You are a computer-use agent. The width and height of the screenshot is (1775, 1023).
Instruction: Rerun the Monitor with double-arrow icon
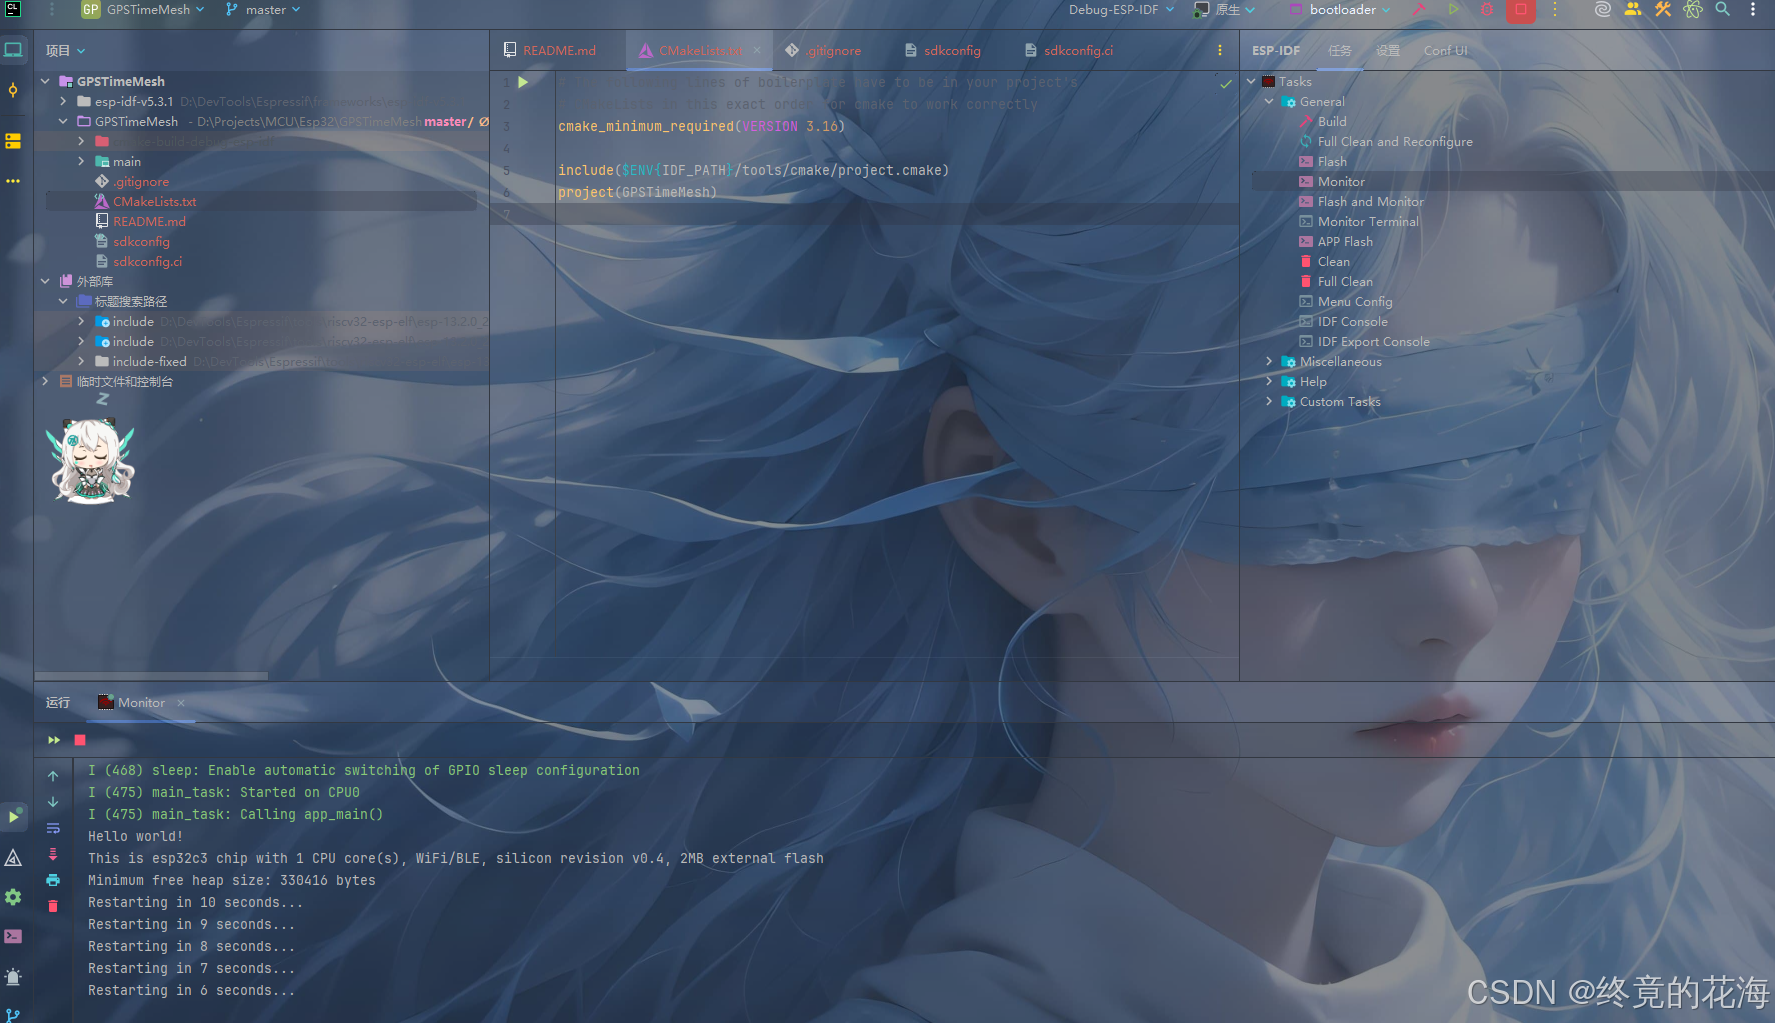(x=54, y=740)
